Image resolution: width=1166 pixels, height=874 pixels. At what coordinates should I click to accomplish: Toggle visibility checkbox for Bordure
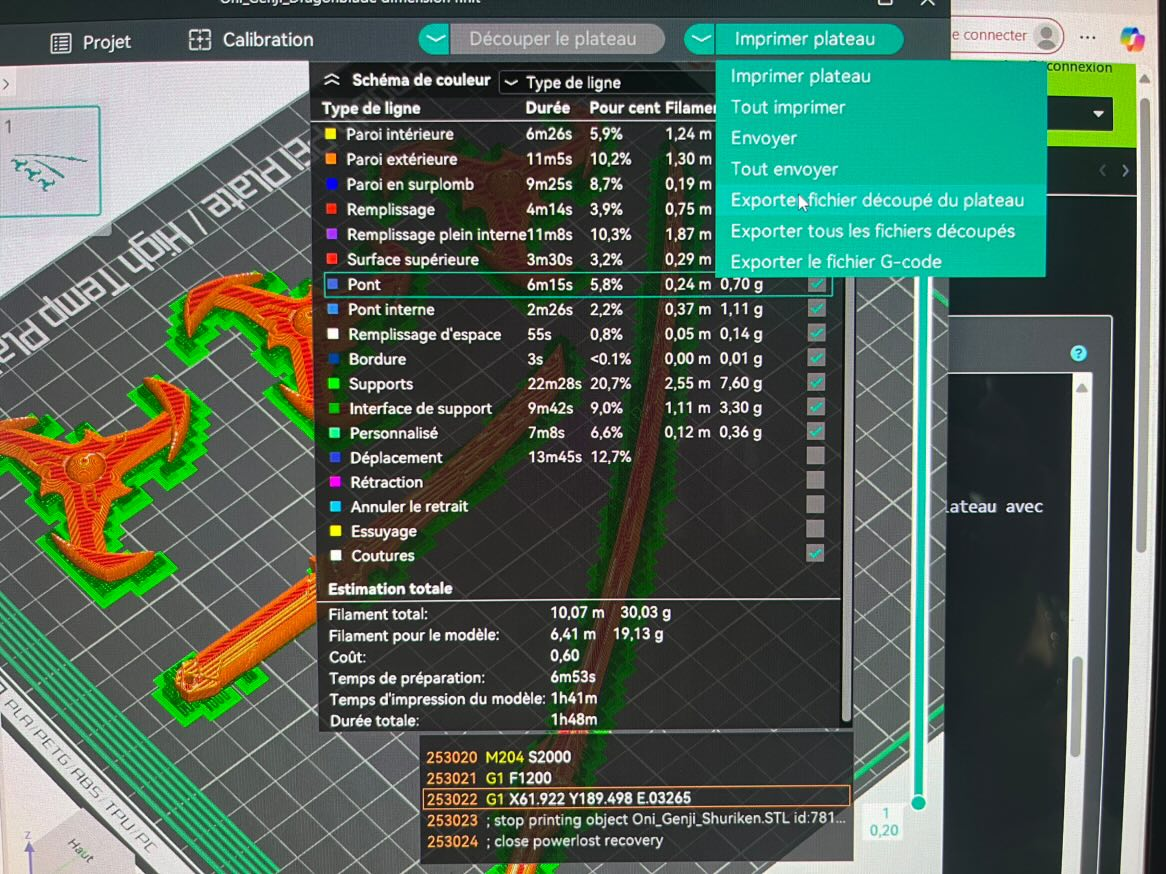tap(816, 358)
